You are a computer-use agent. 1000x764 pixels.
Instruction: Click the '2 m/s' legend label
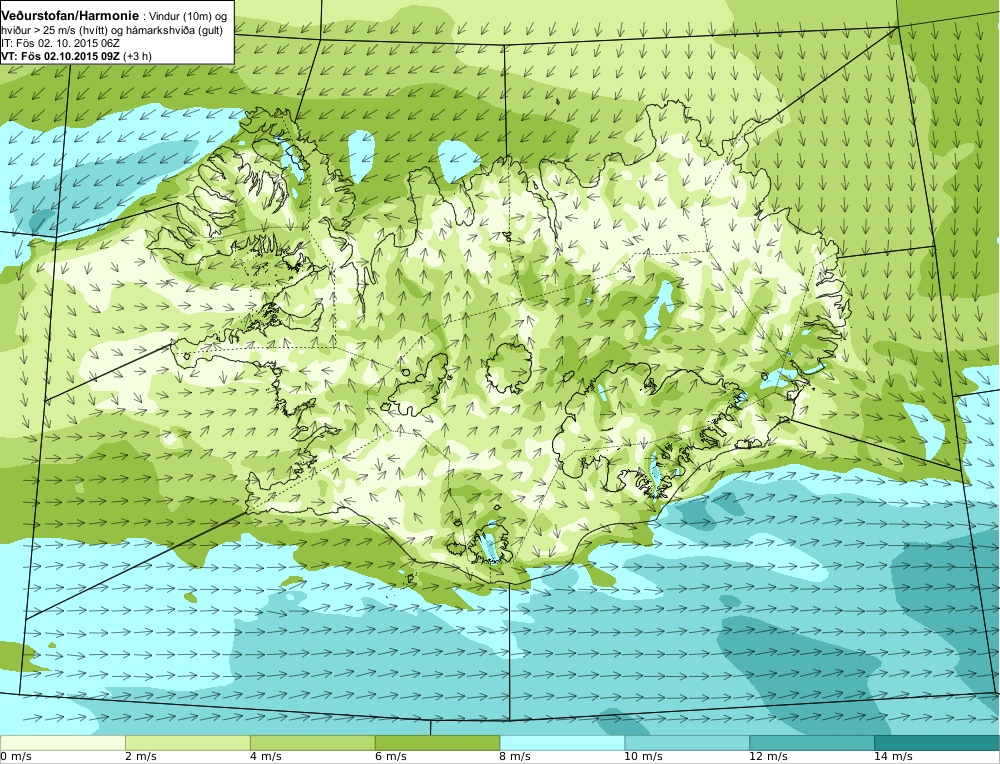142,757
